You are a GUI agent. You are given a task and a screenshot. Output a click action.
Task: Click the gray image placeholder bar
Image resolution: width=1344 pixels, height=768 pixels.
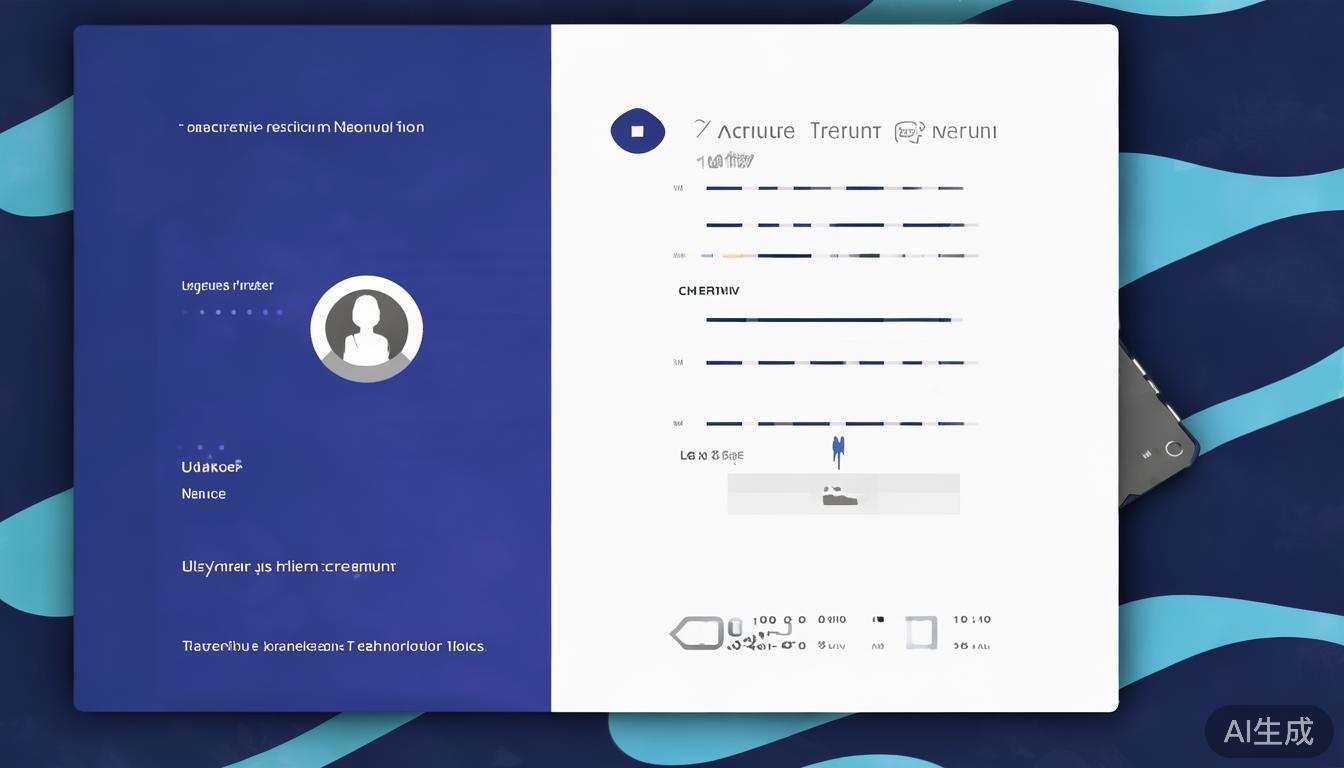843,494
